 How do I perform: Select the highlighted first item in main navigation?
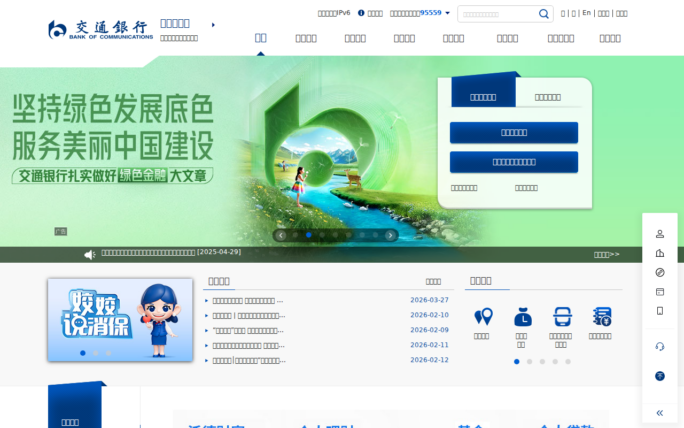(260, 38)
